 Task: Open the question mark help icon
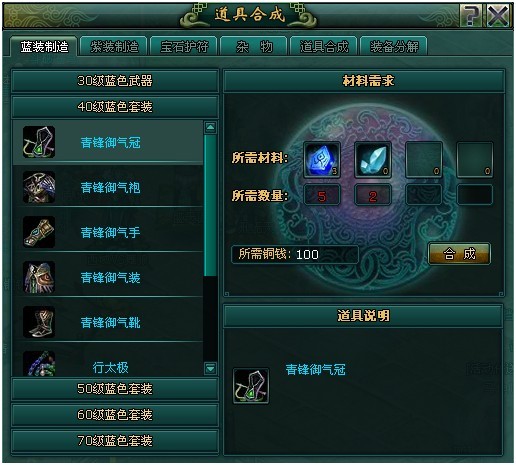tap(471, 15)
